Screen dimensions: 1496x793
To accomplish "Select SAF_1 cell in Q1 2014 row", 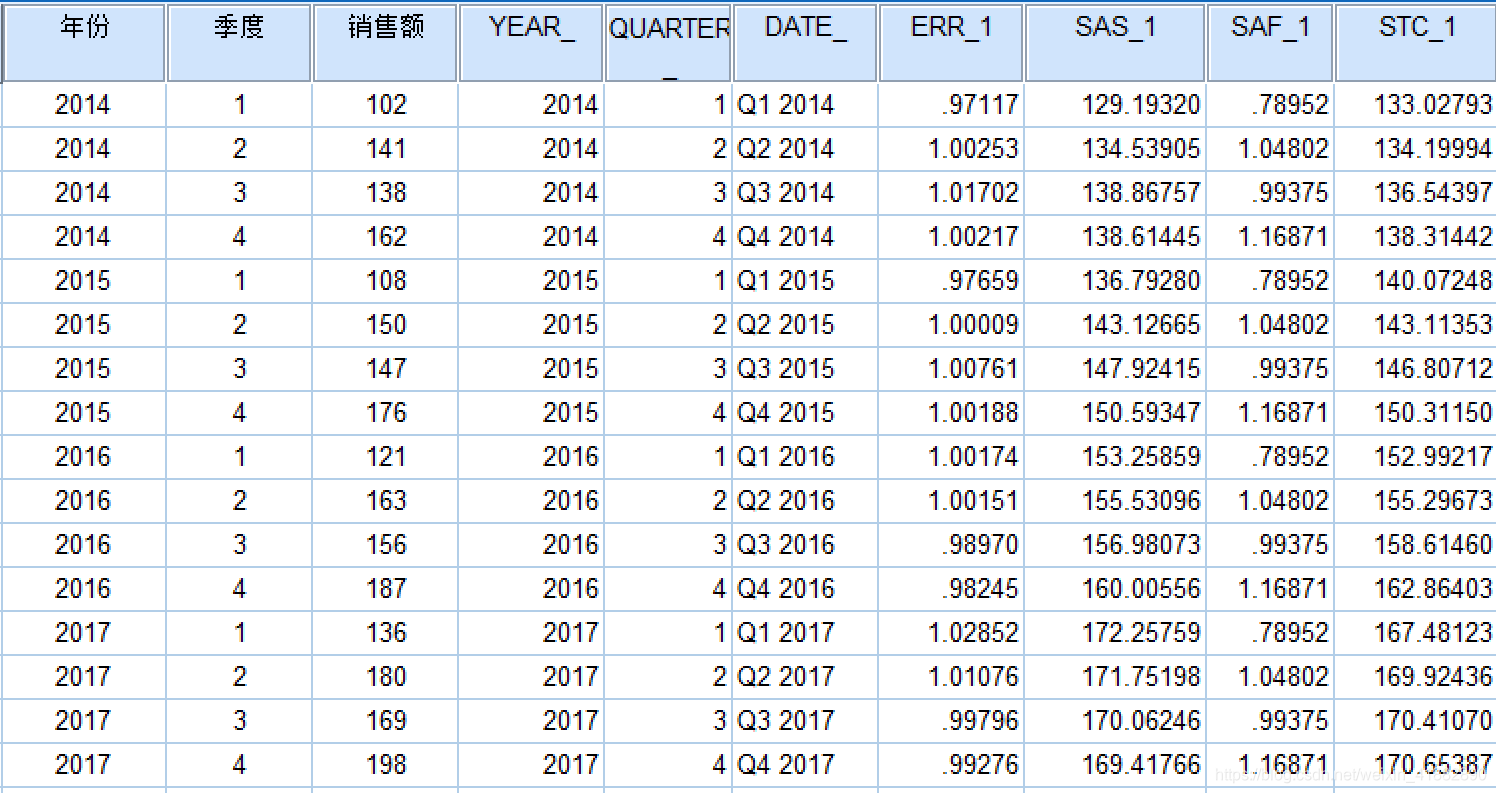I will (1270, 105).
